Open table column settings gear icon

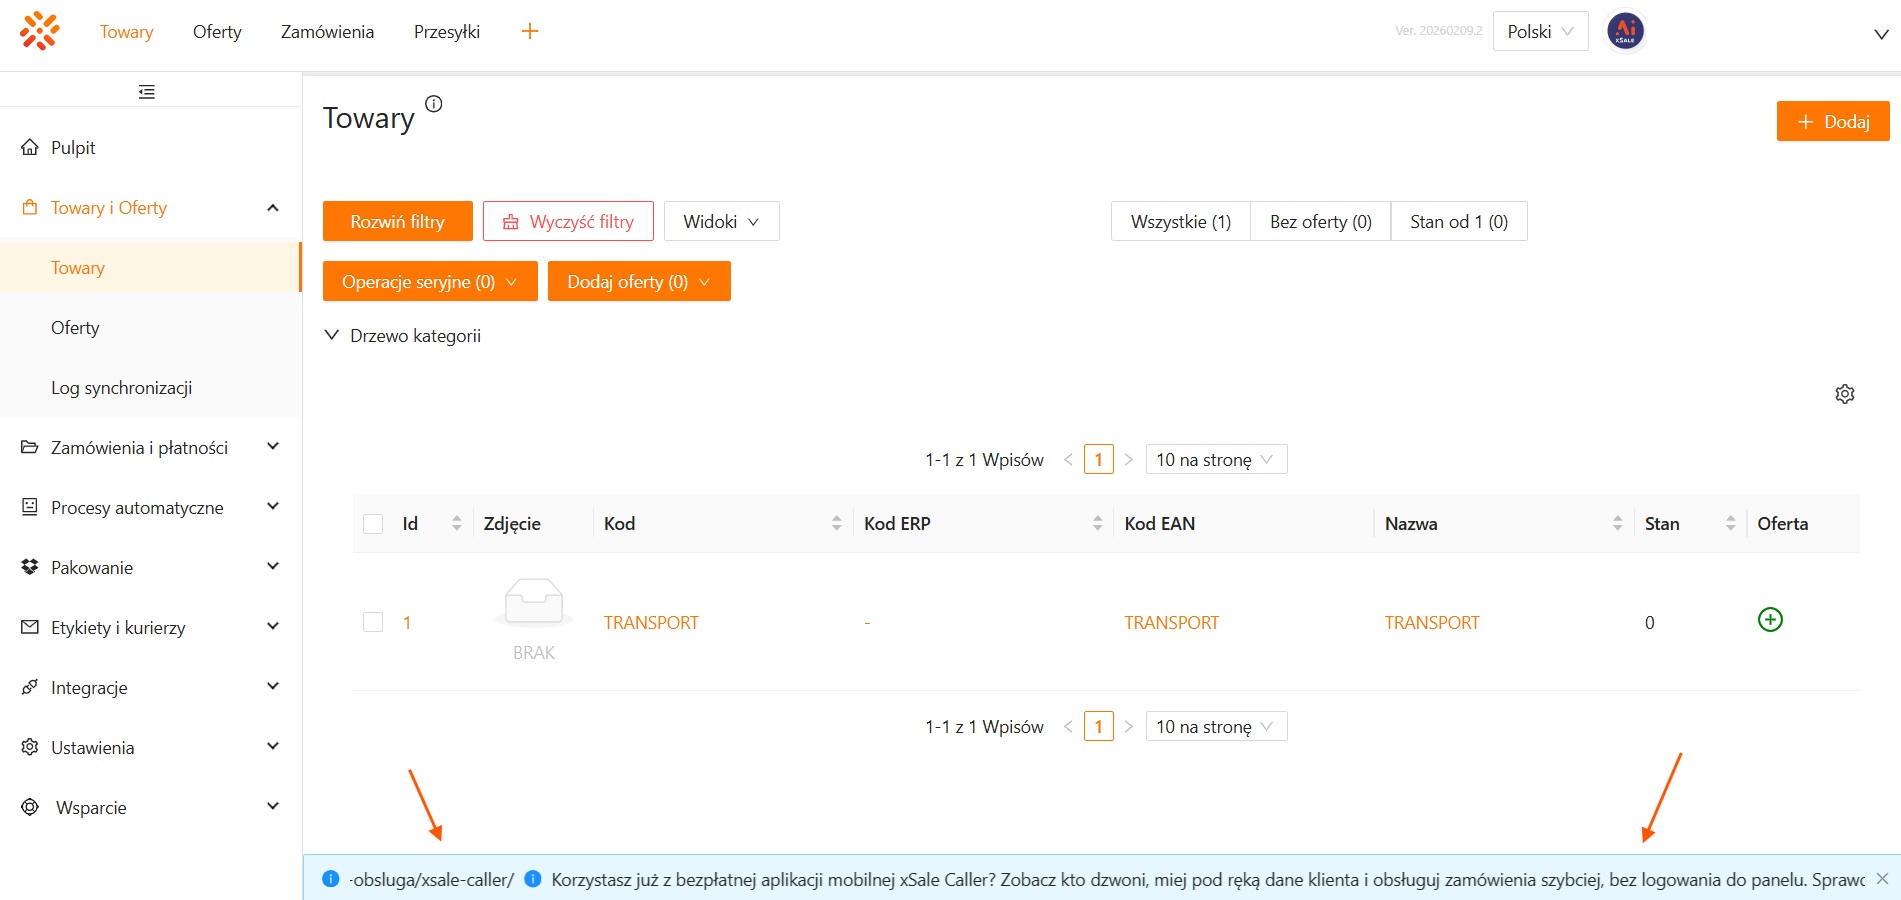point(1845,394)
